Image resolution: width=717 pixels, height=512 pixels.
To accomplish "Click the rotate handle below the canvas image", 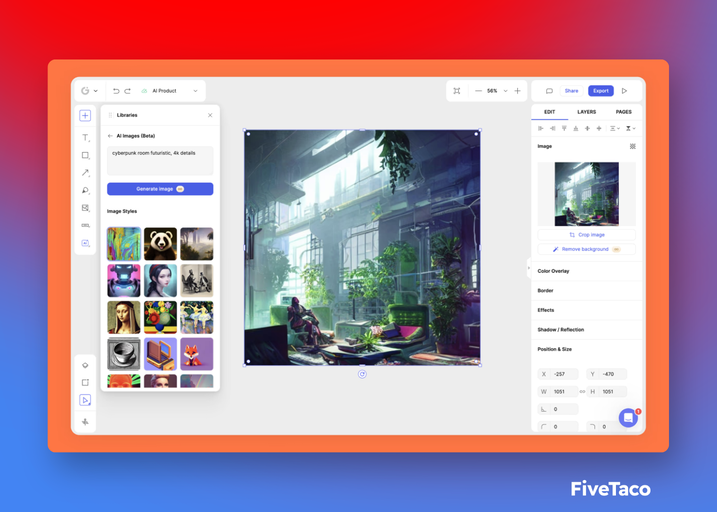I will 362,374.
